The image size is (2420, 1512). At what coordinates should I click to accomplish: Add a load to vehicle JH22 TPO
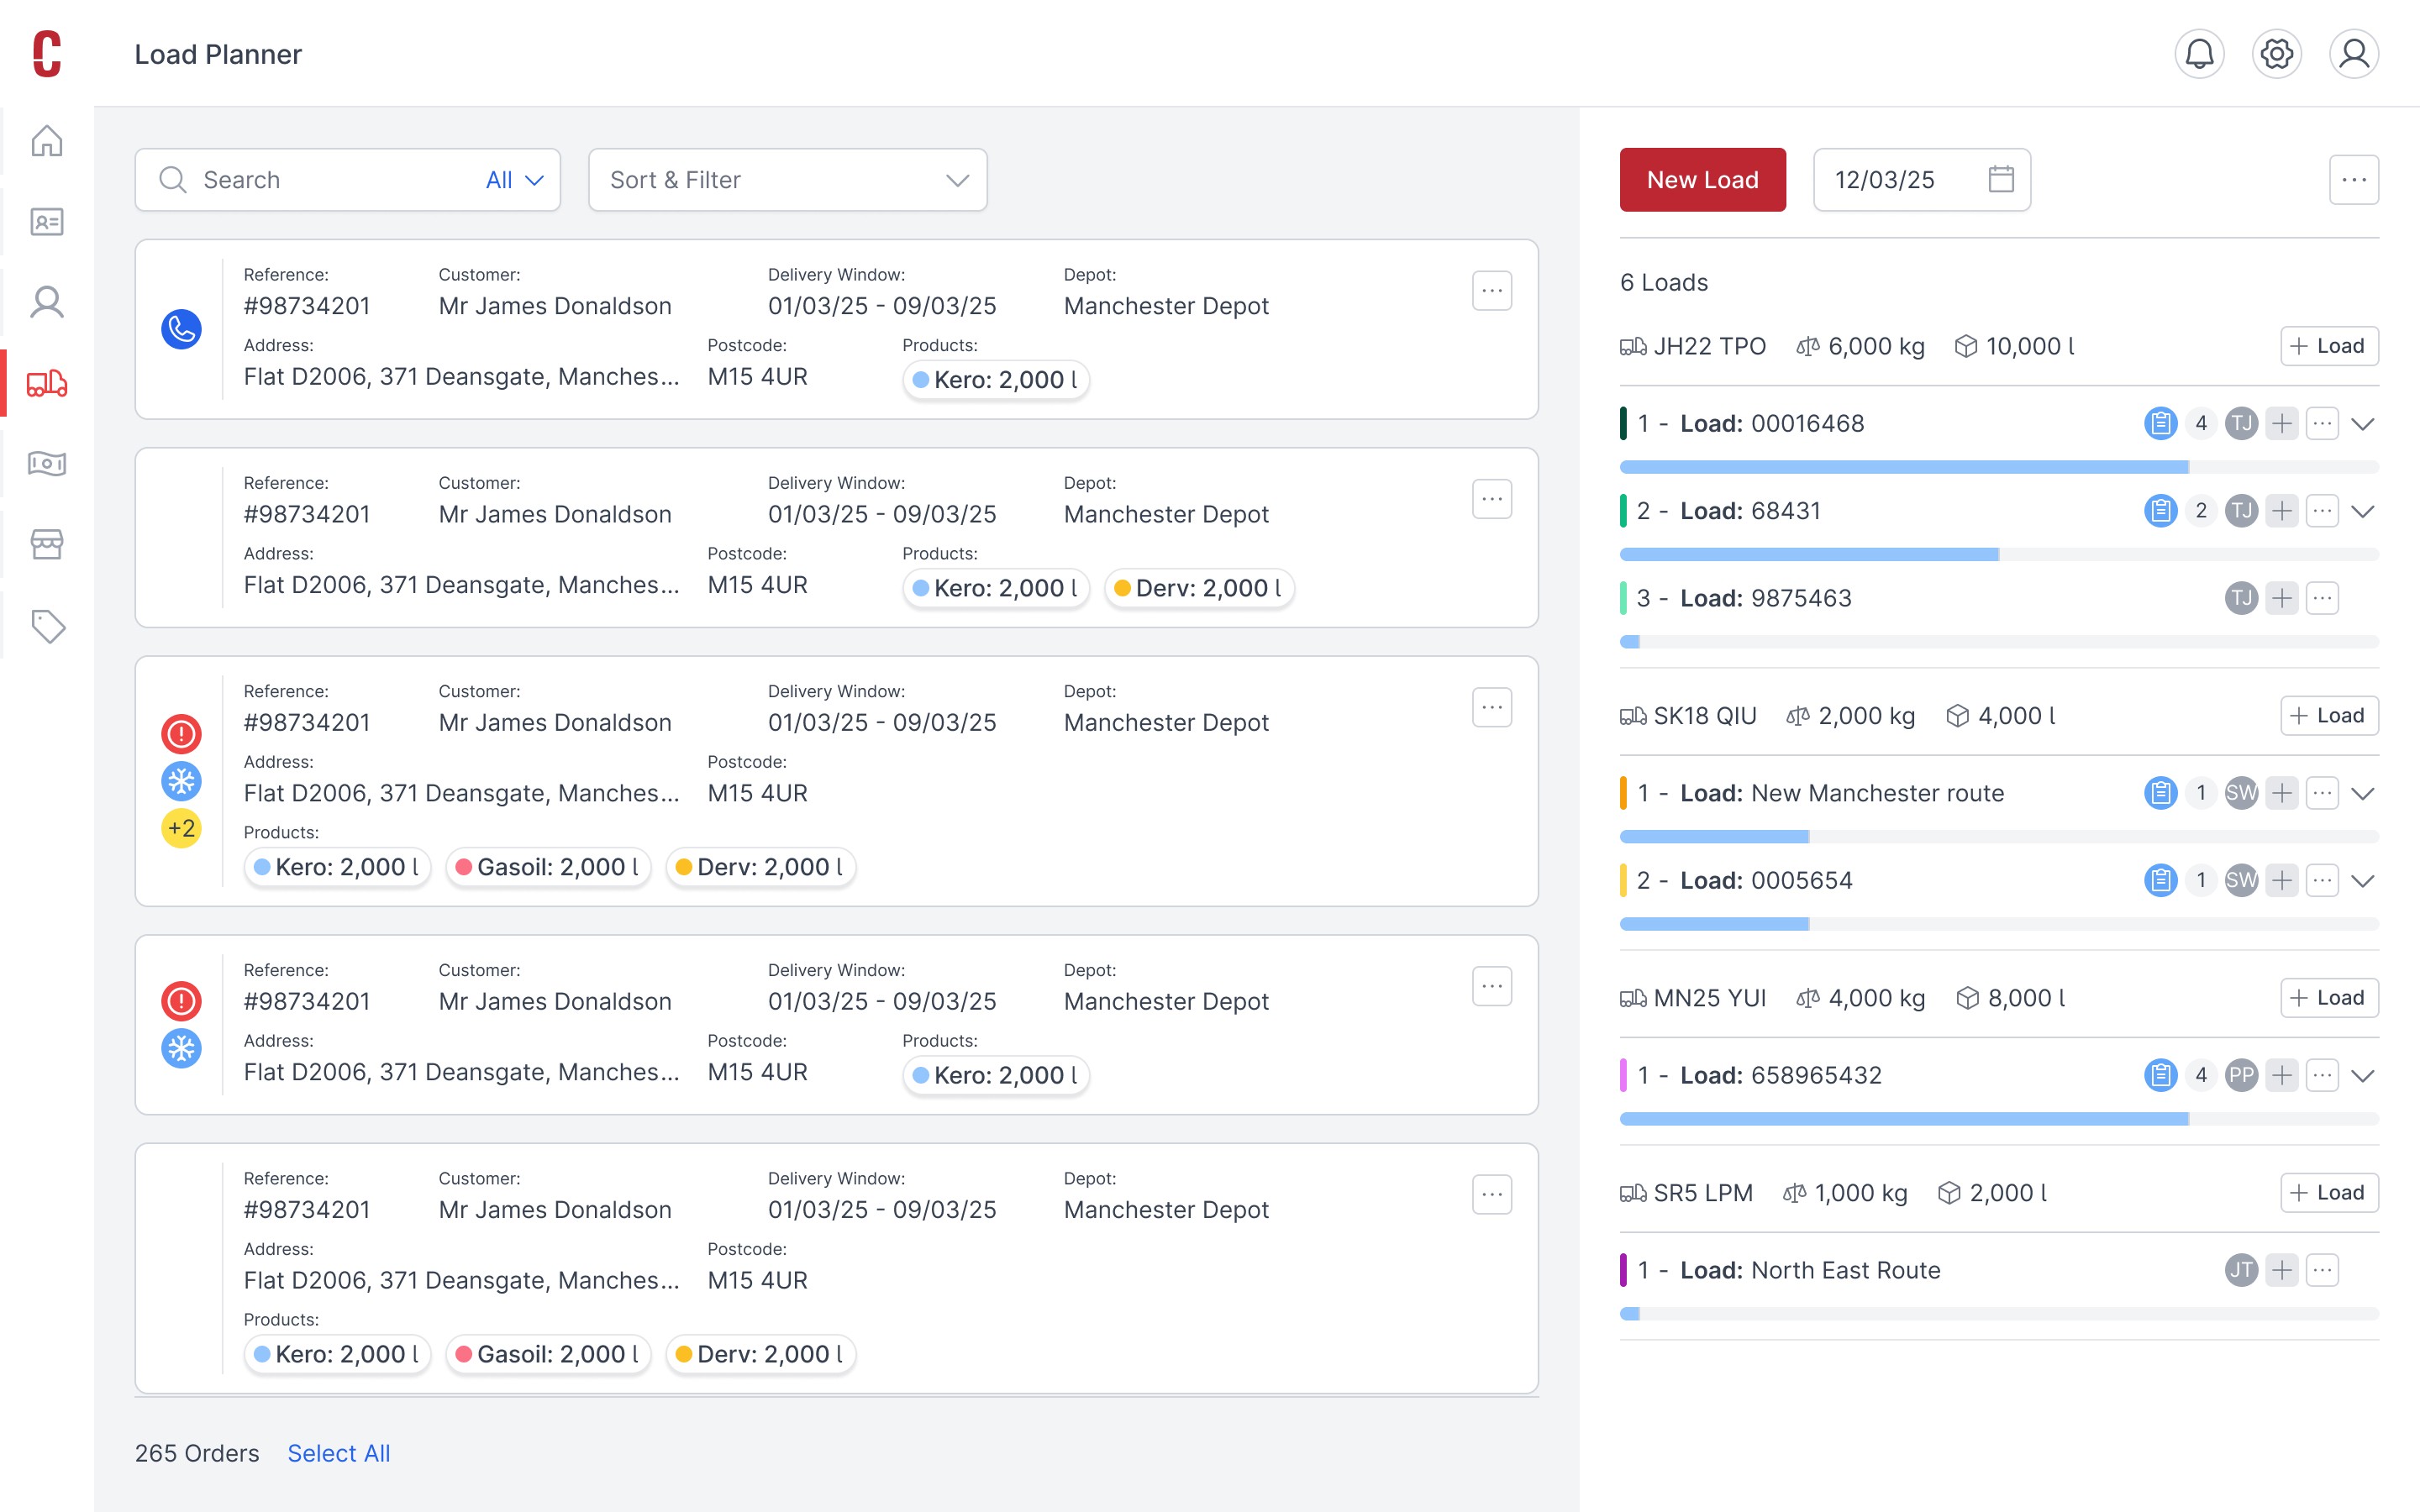coord(2328,346)
